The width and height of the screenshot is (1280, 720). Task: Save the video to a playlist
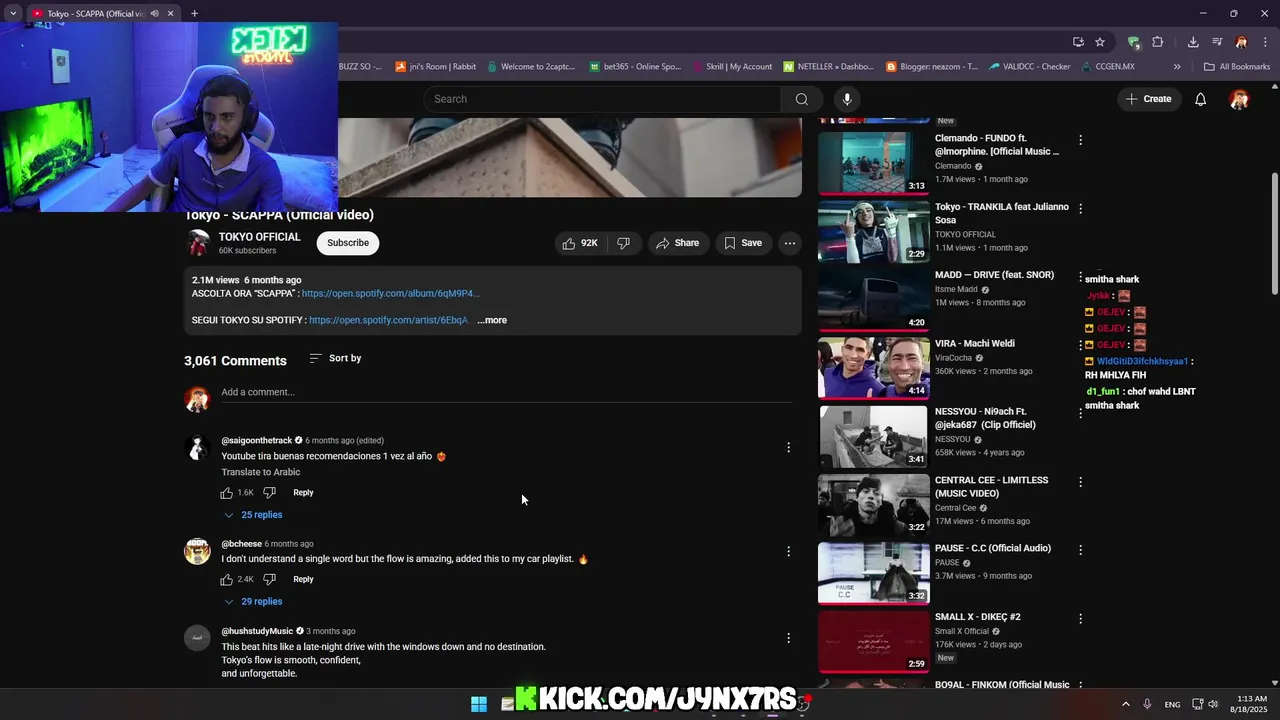[743, 243]
